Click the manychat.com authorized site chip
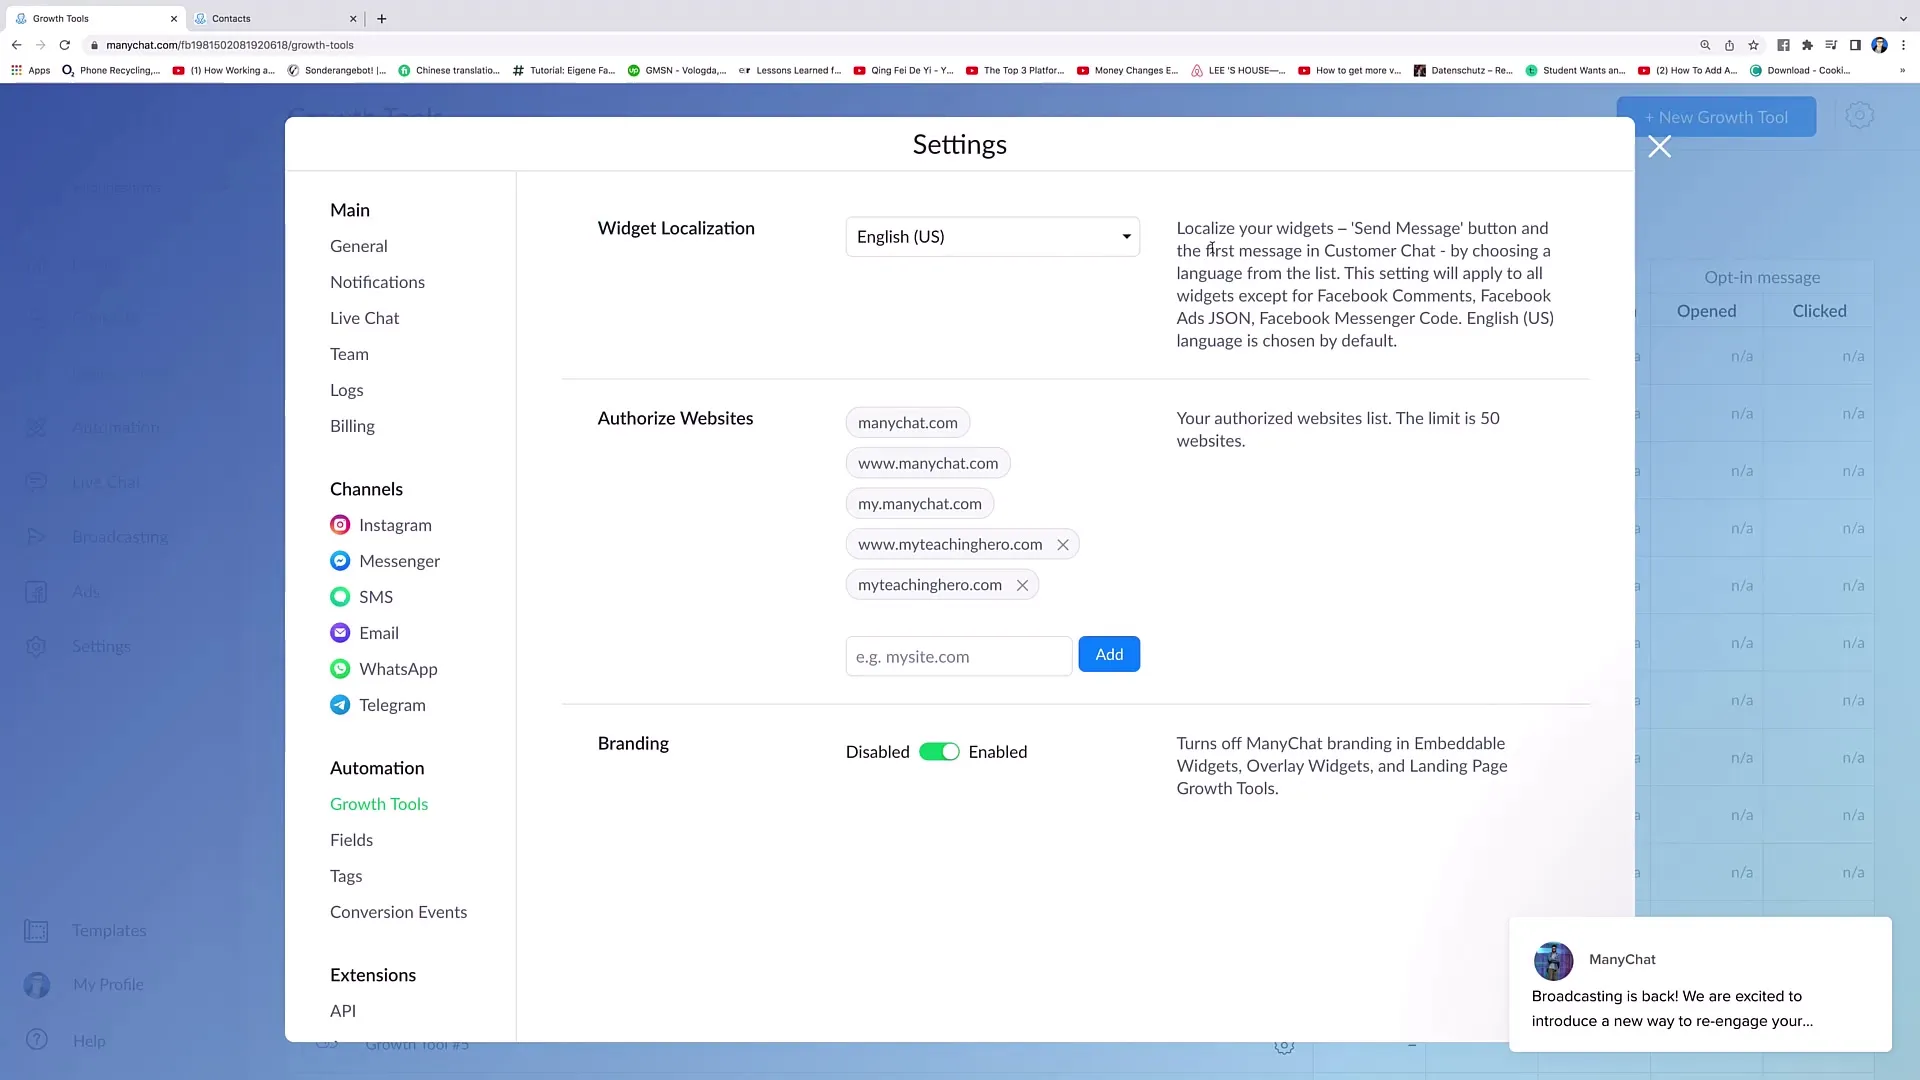This screenshot has height=1080, width=1920. point(907,423)
